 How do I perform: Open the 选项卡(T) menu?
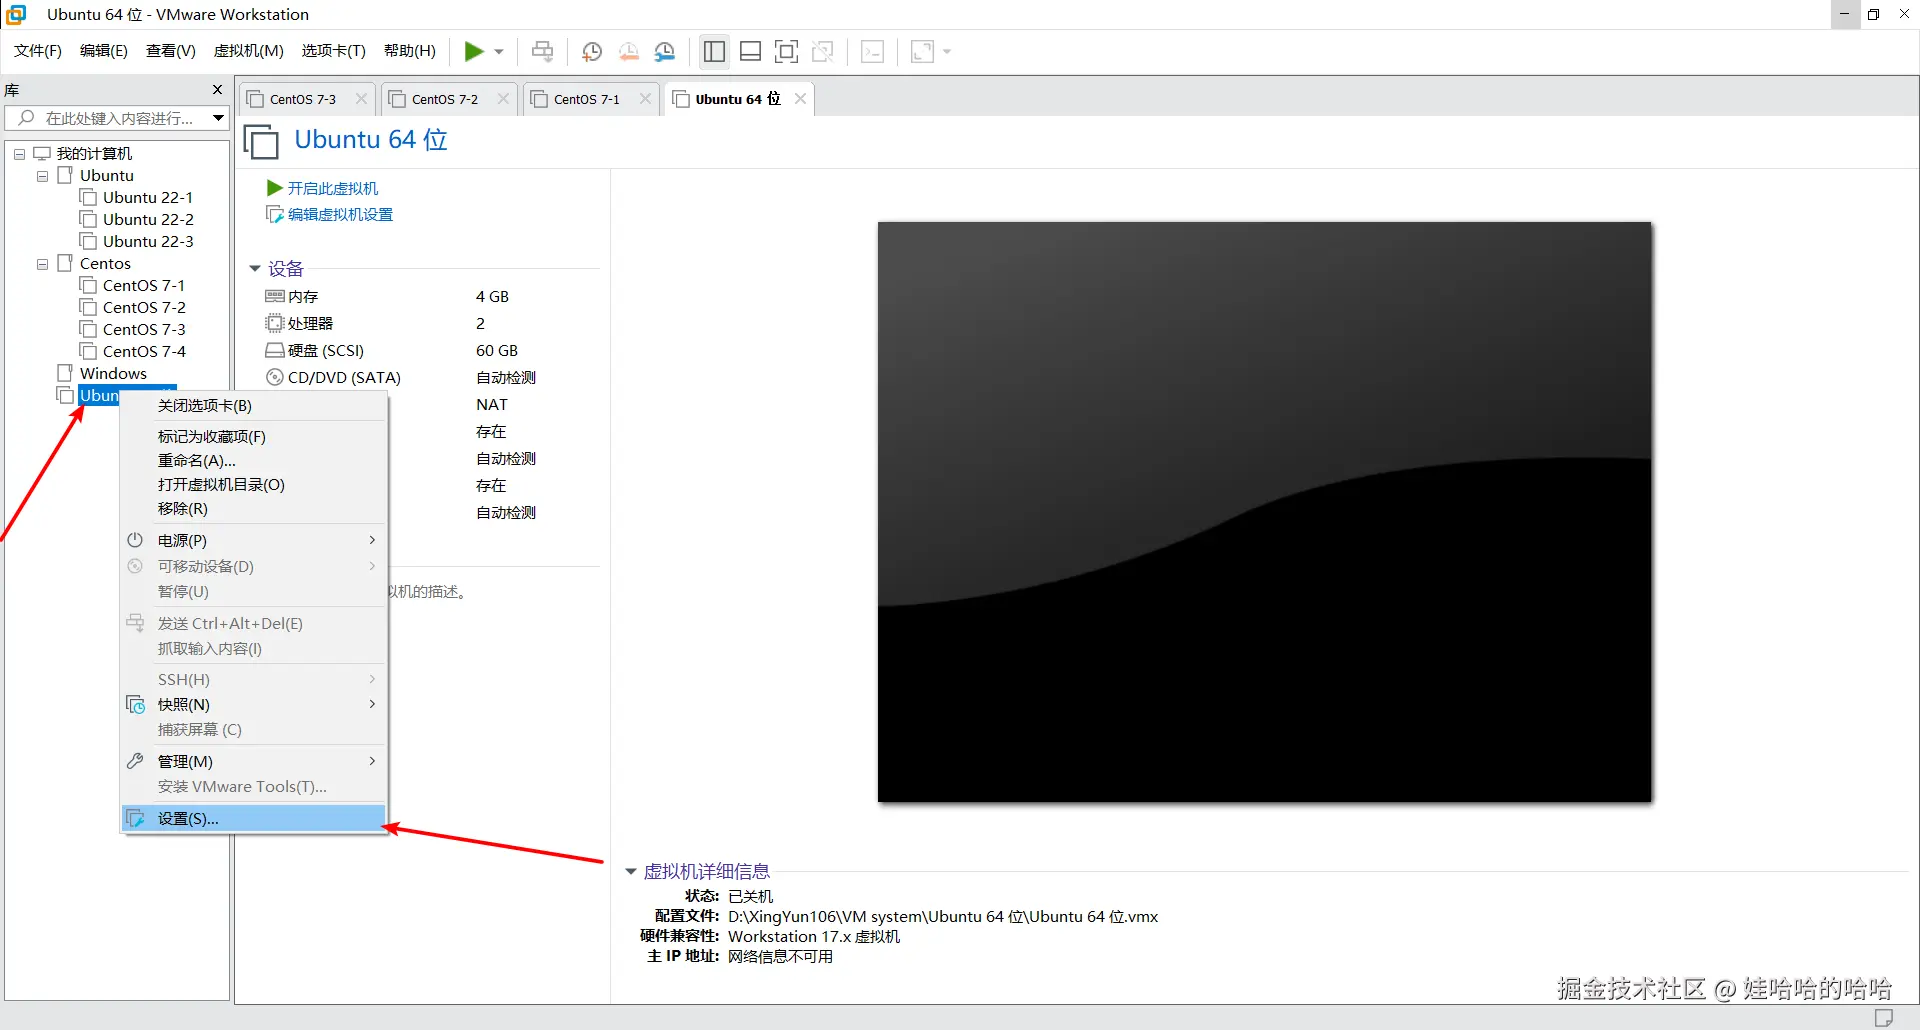click(x=334, y=51)
